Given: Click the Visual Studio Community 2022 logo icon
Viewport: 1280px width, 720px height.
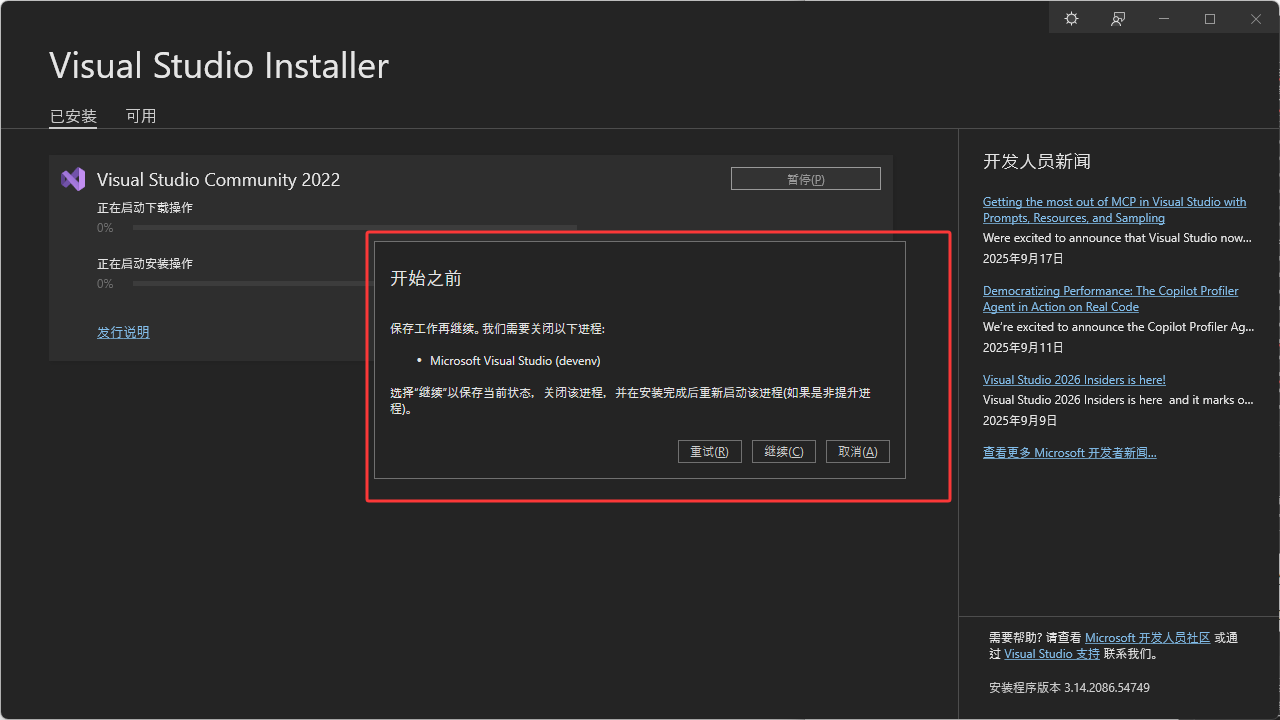Looking at the screenshot, I should pyautogui.click(x=73, y=179).
